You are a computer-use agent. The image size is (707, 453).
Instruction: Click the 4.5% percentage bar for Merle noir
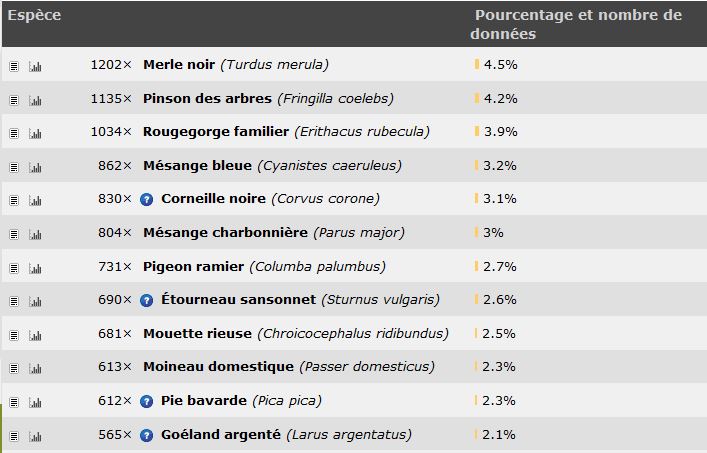click(x=477, y=64)
